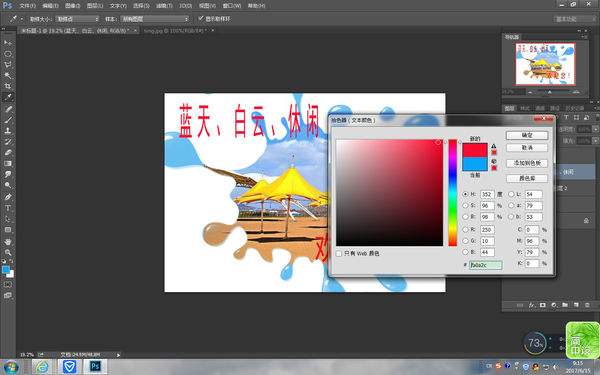Open the 样本 dropdown

coord(155,19)
